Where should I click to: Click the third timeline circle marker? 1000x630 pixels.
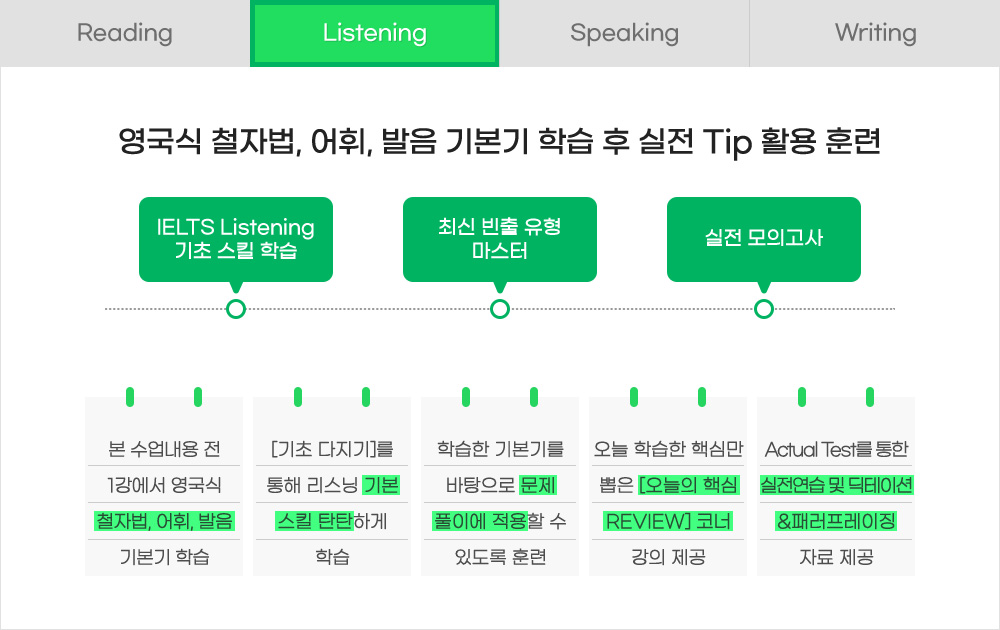(x=764, y=309)
